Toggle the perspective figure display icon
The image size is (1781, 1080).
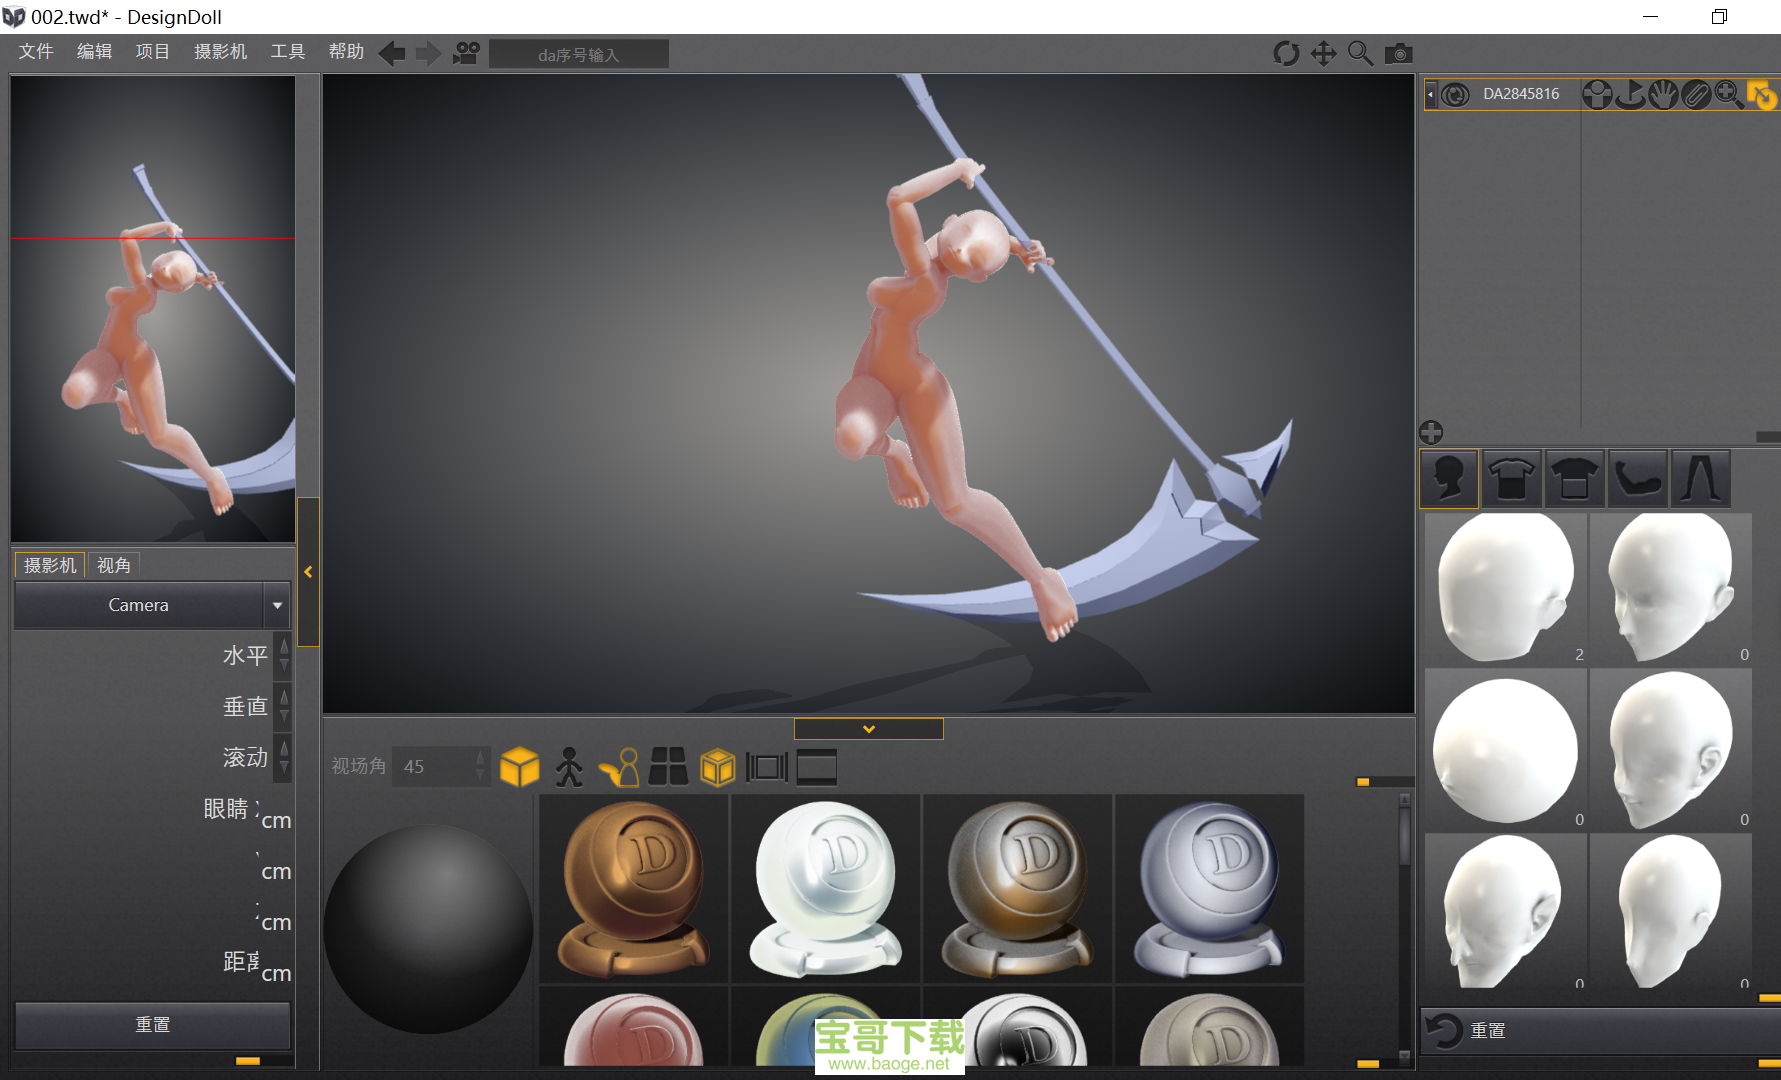pyautogui.click(x=619, y=767)
